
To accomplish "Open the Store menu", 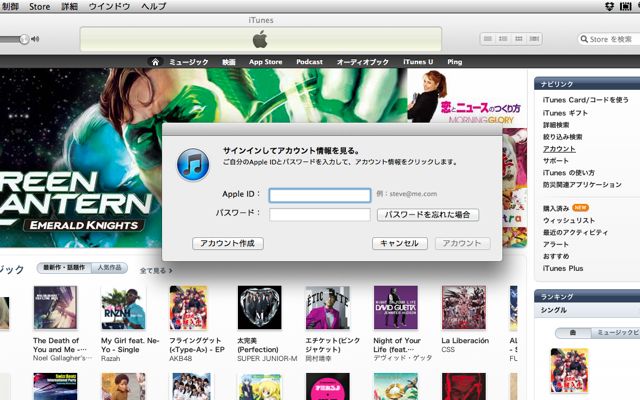I will (40, 7).
